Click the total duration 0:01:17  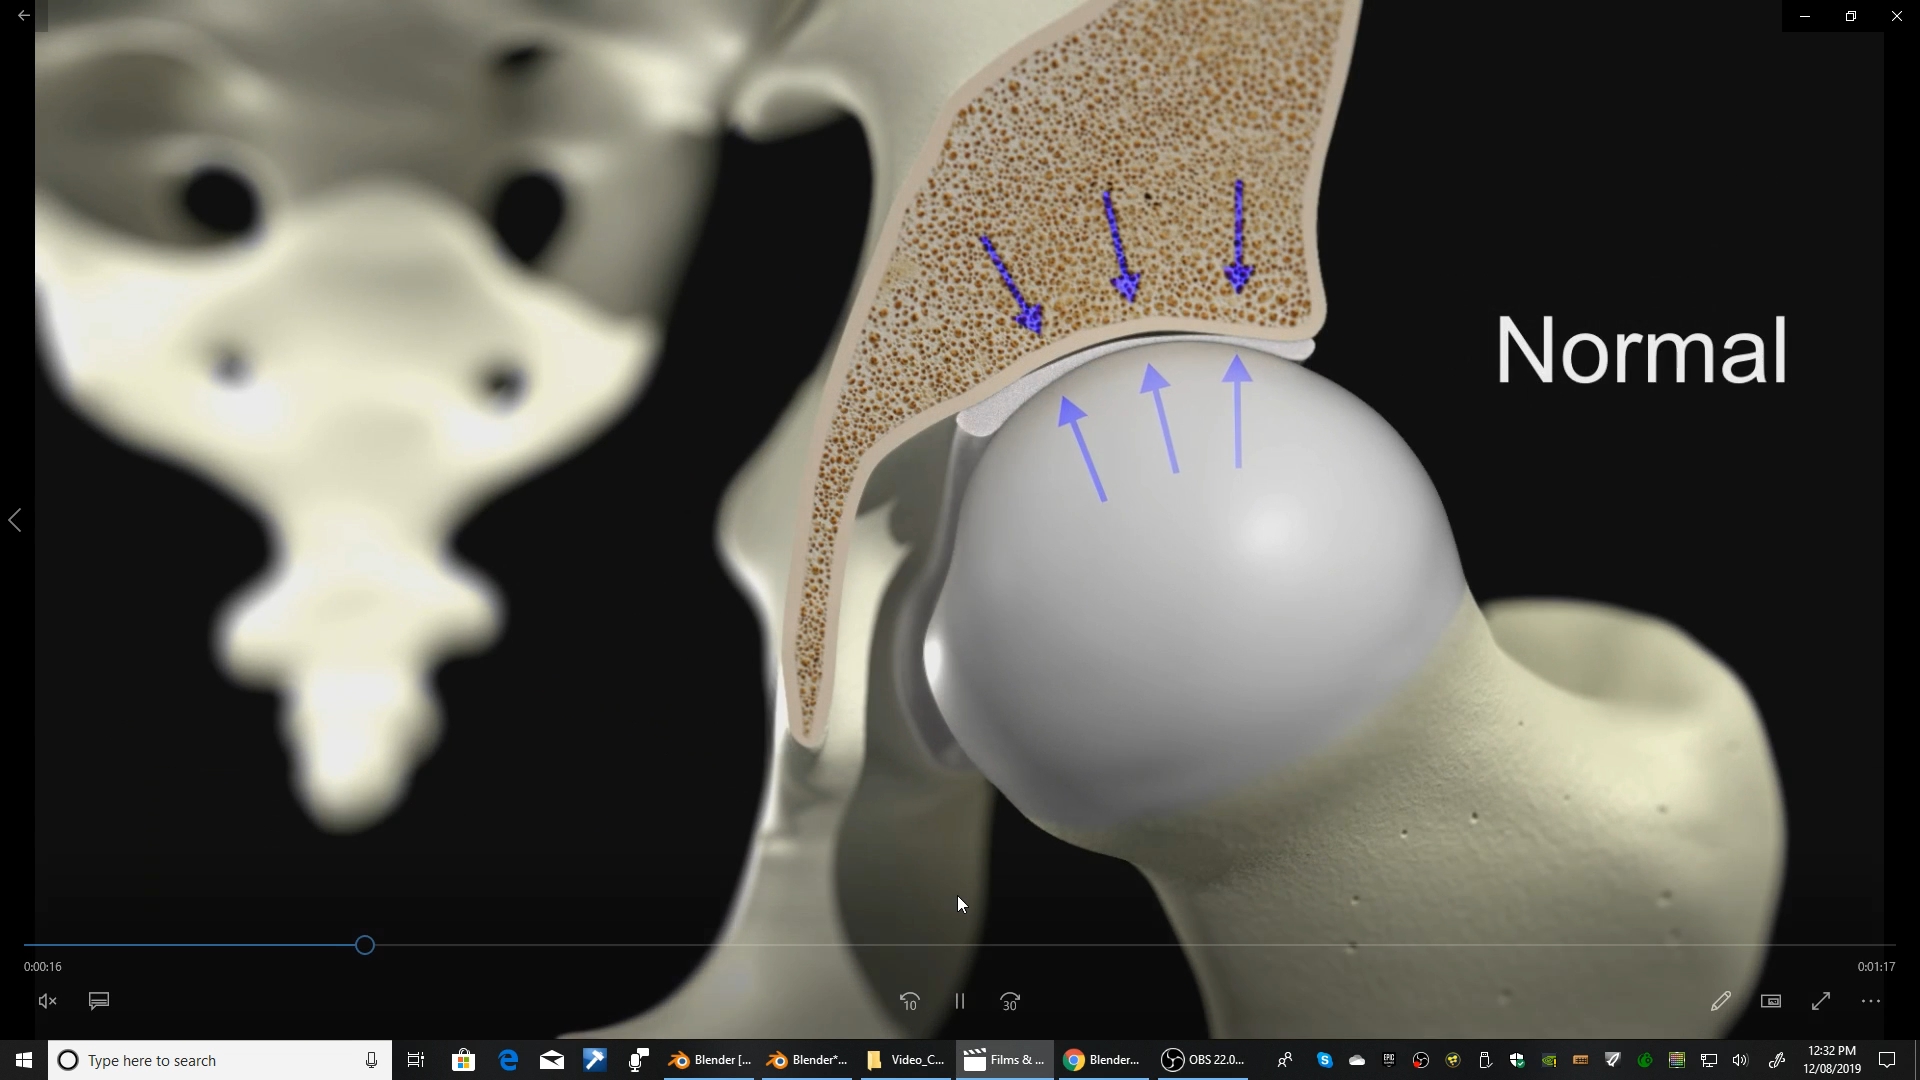click(1876, 967)
